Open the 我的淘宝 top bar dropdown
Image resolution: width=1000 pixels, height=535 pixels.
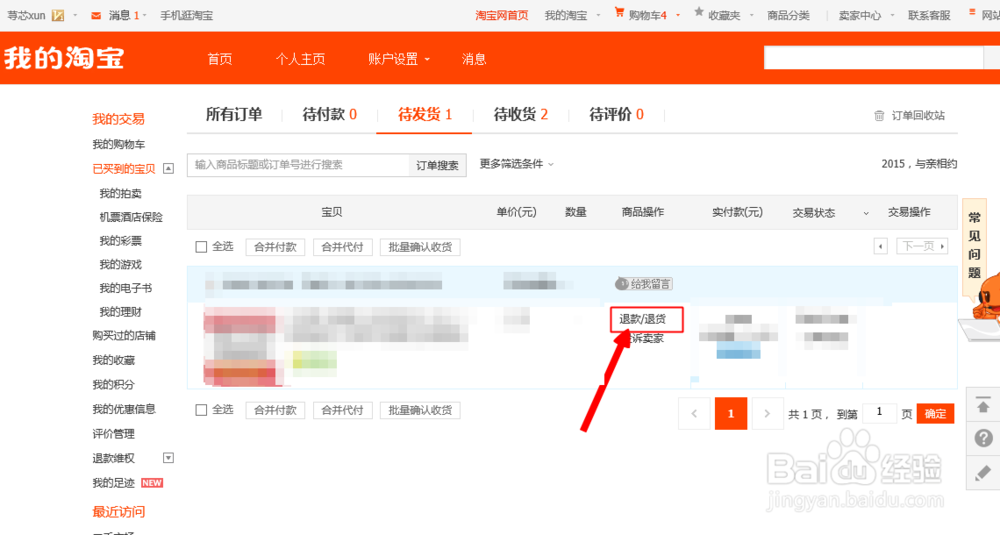pyautogui.click(x=572, y=15)
